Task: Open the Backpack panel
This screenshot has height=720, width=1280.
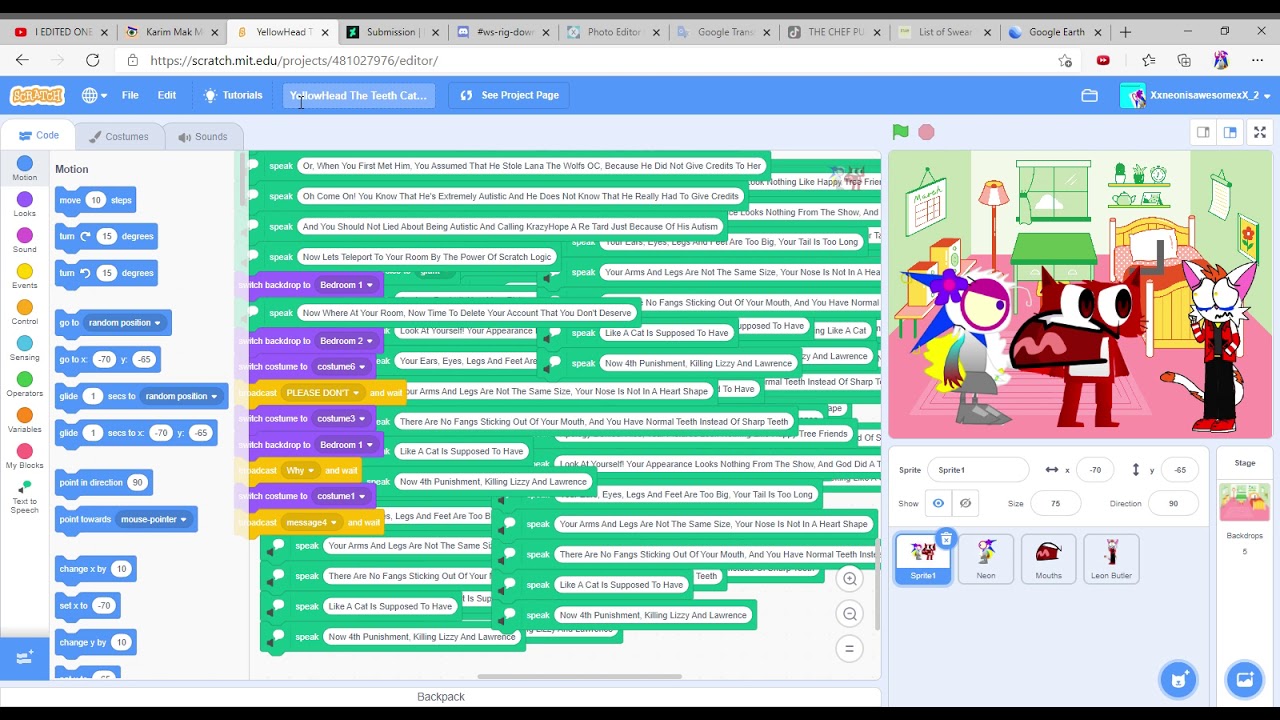Action: pos(441,697)
